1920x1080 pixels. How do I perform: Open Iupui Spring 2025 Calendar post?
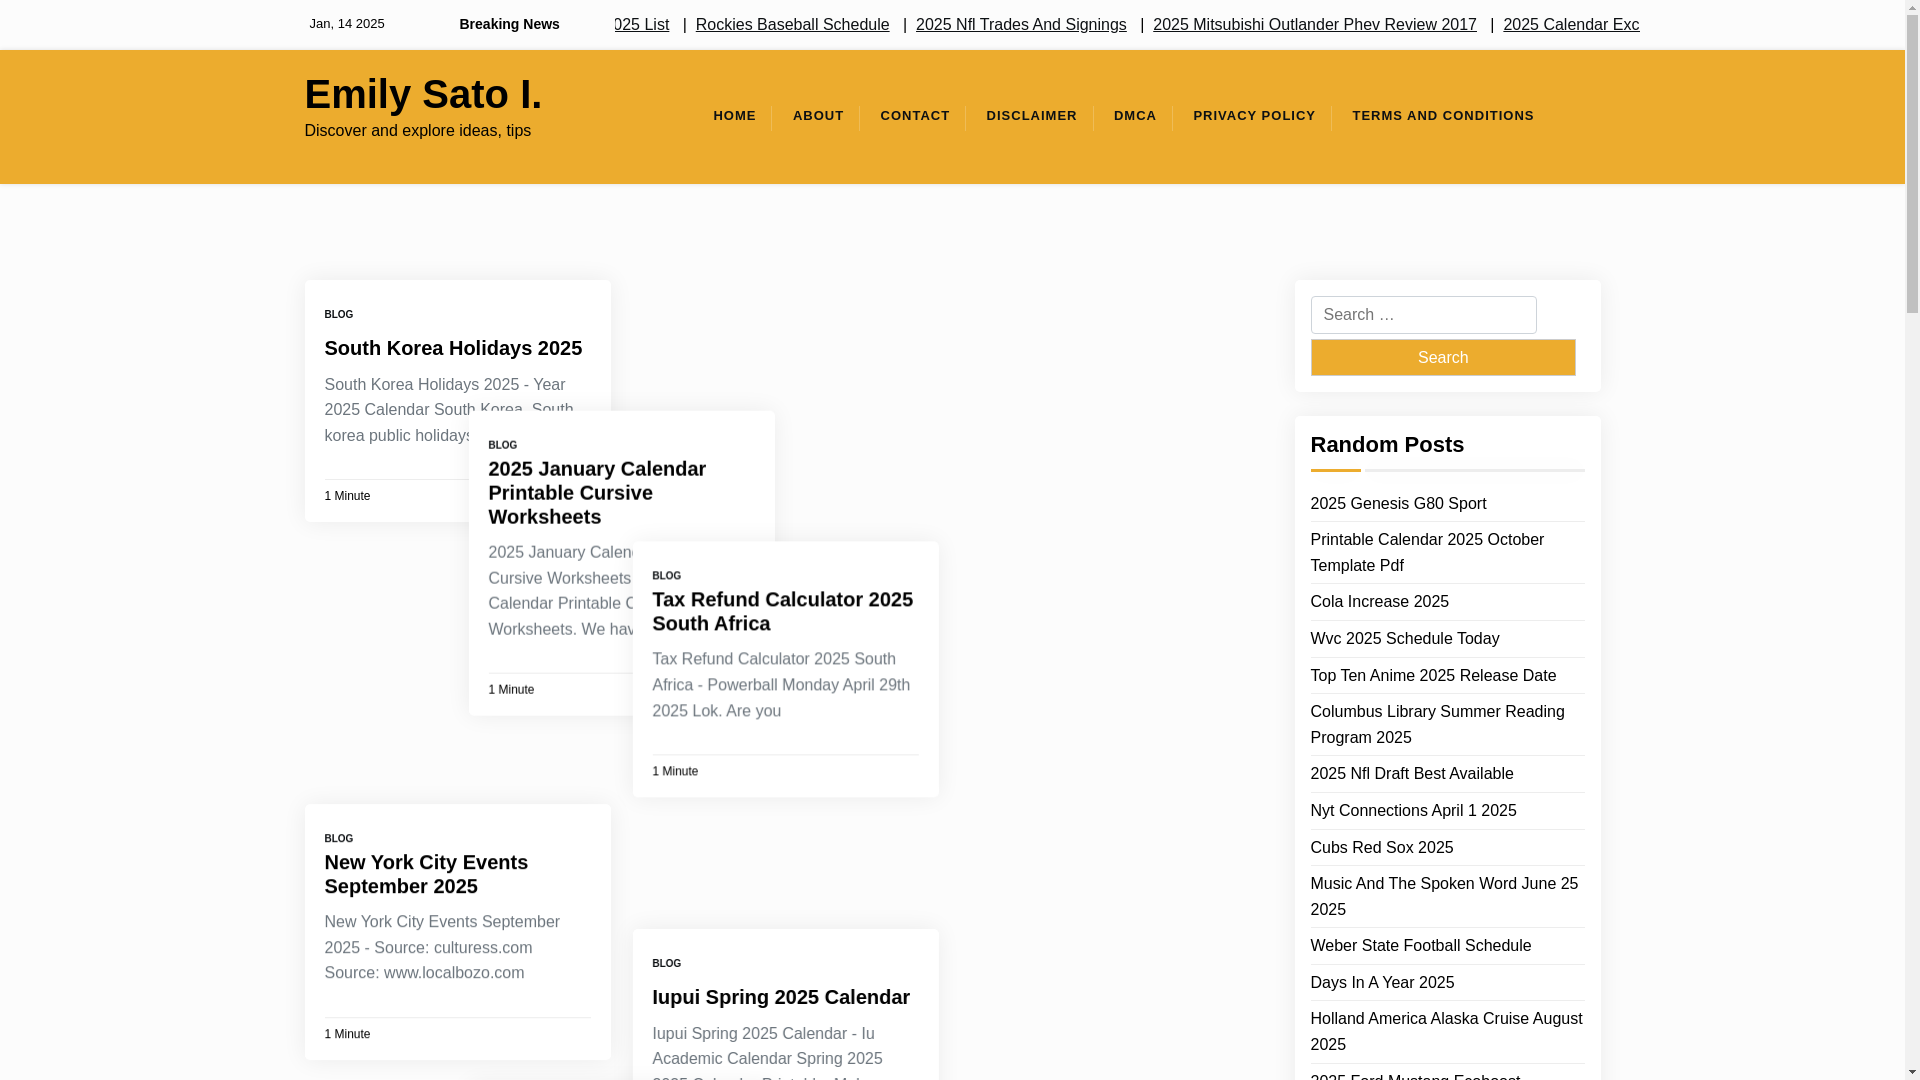click(781, 997)
